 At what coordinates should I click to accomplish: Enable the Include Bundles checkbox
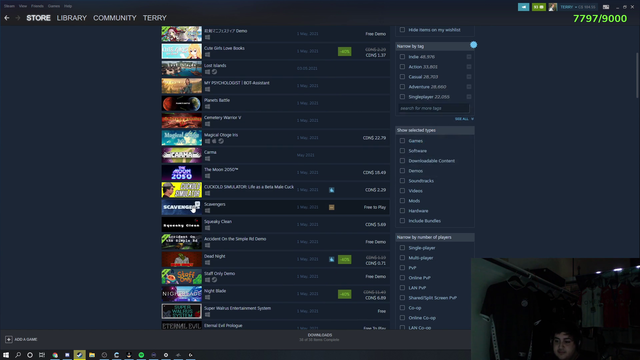(402, 221)
